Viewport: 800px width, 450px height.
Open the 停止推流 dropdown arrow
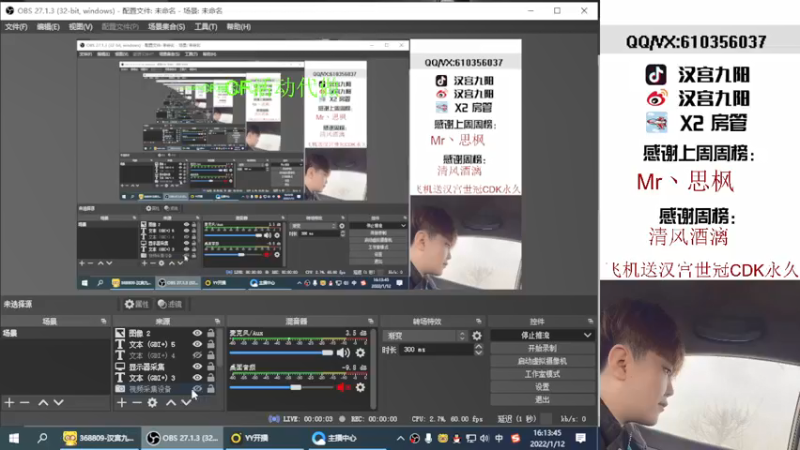pos(587,335)
